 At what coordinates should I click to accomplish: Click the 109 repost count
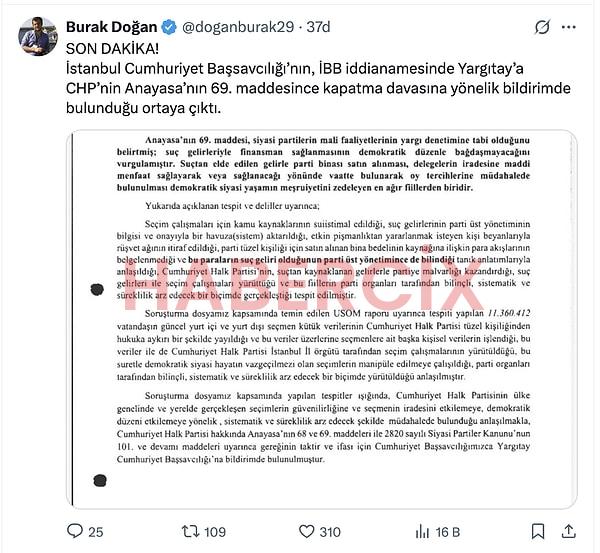click(215, 532)
